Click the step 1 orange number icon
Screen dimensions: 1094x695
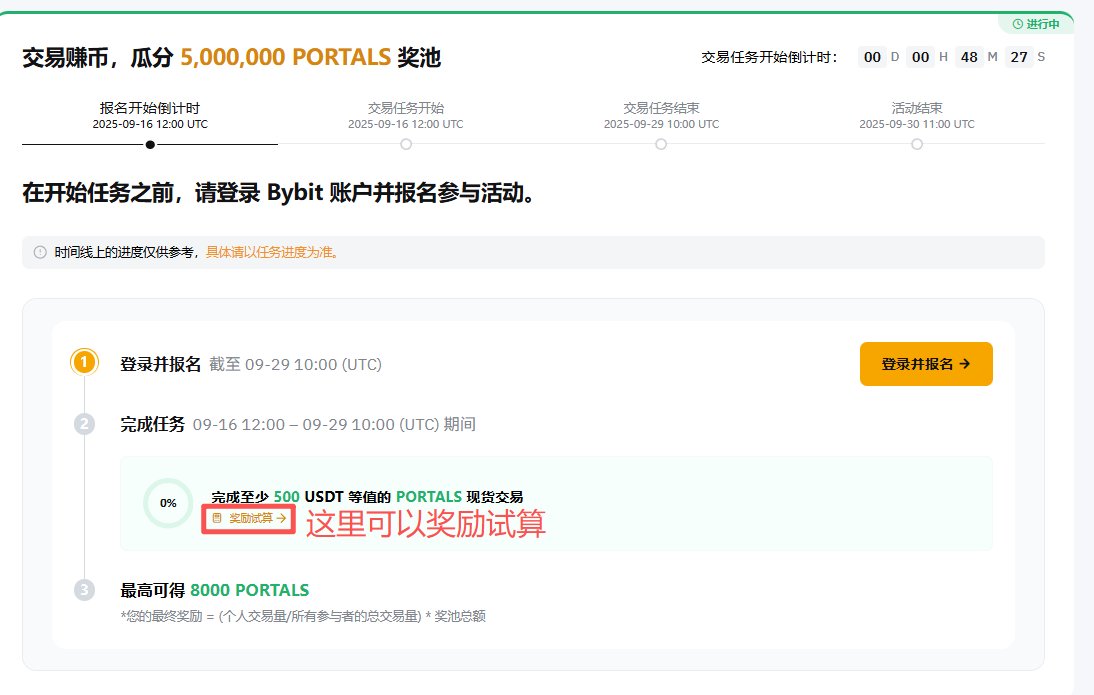[84, 362]
